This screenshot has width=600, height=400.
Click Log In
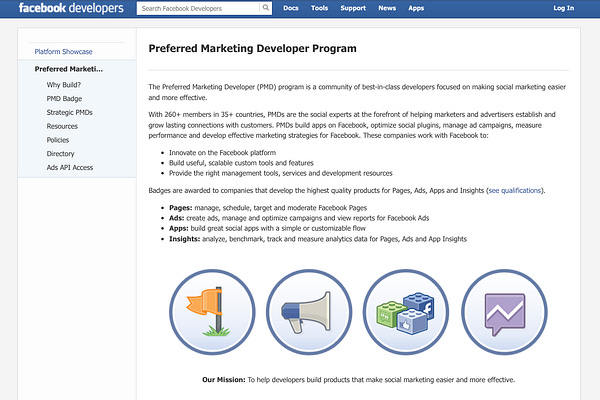point(564,8)
